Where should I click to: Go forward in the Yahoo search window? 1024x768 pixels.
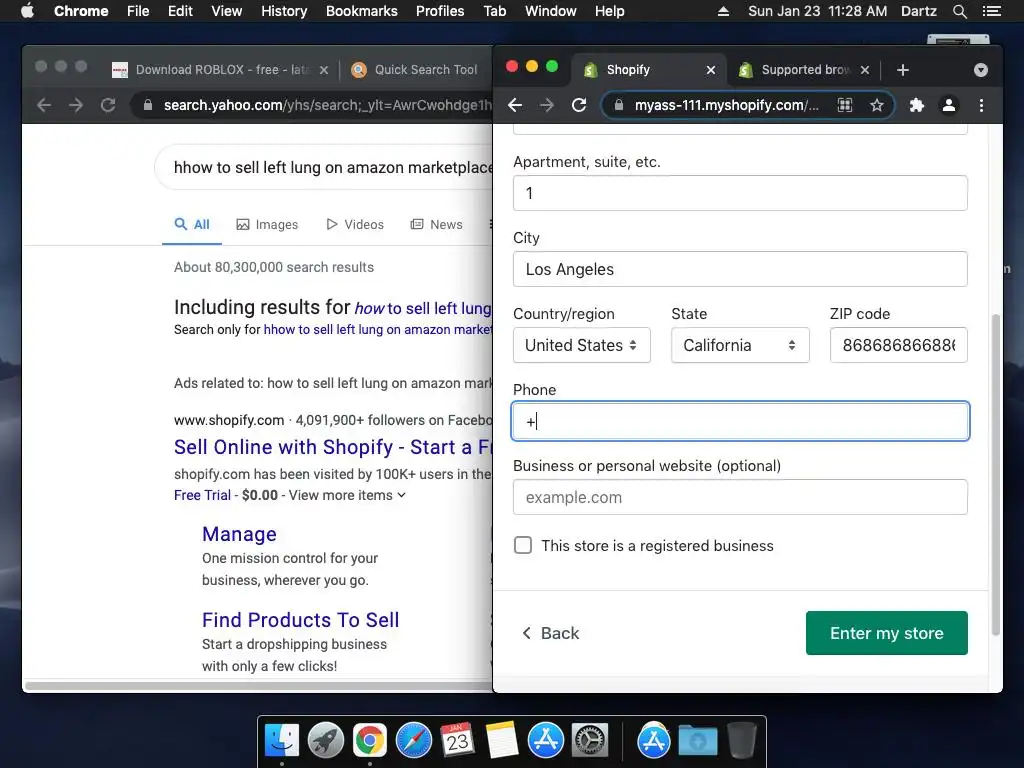coord(76,105)
